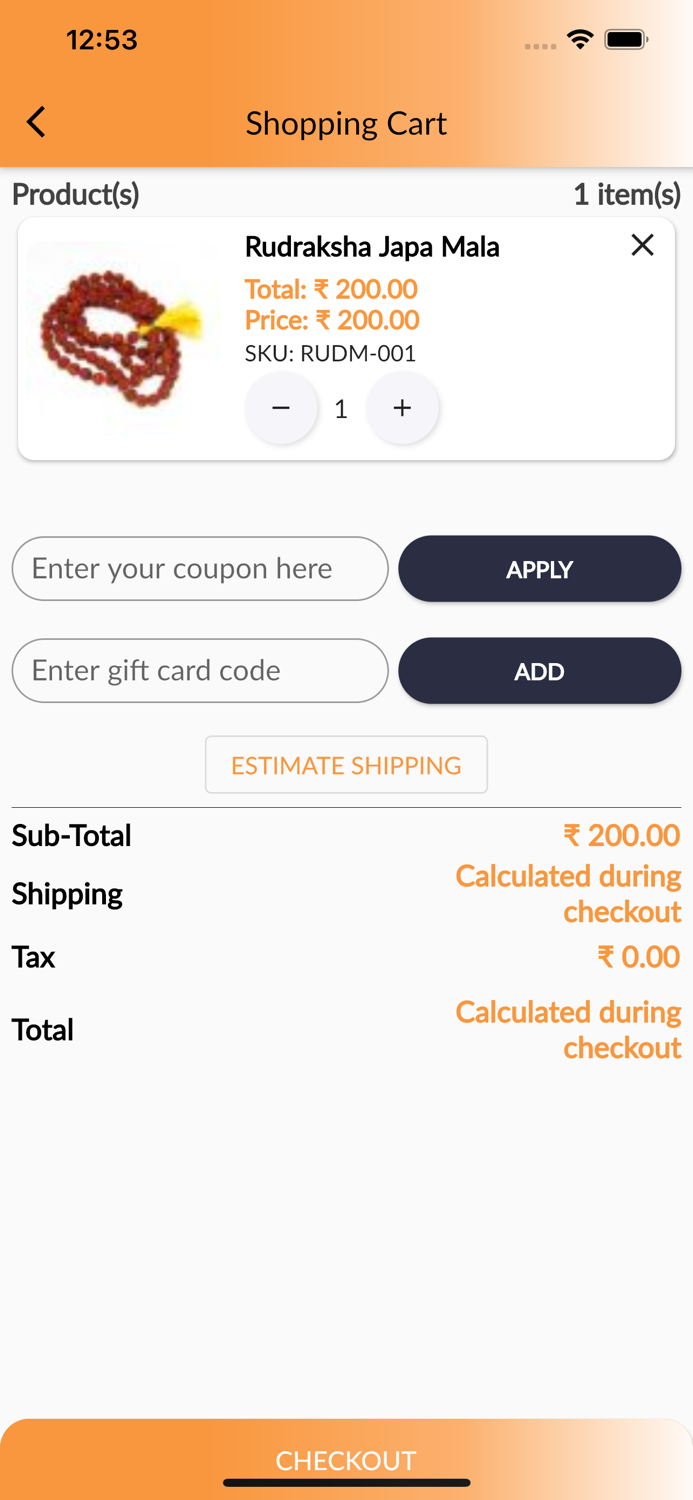Tap the quantity value between steppers
Screen dimensions: 693x1500
click(x=341, y=409)
